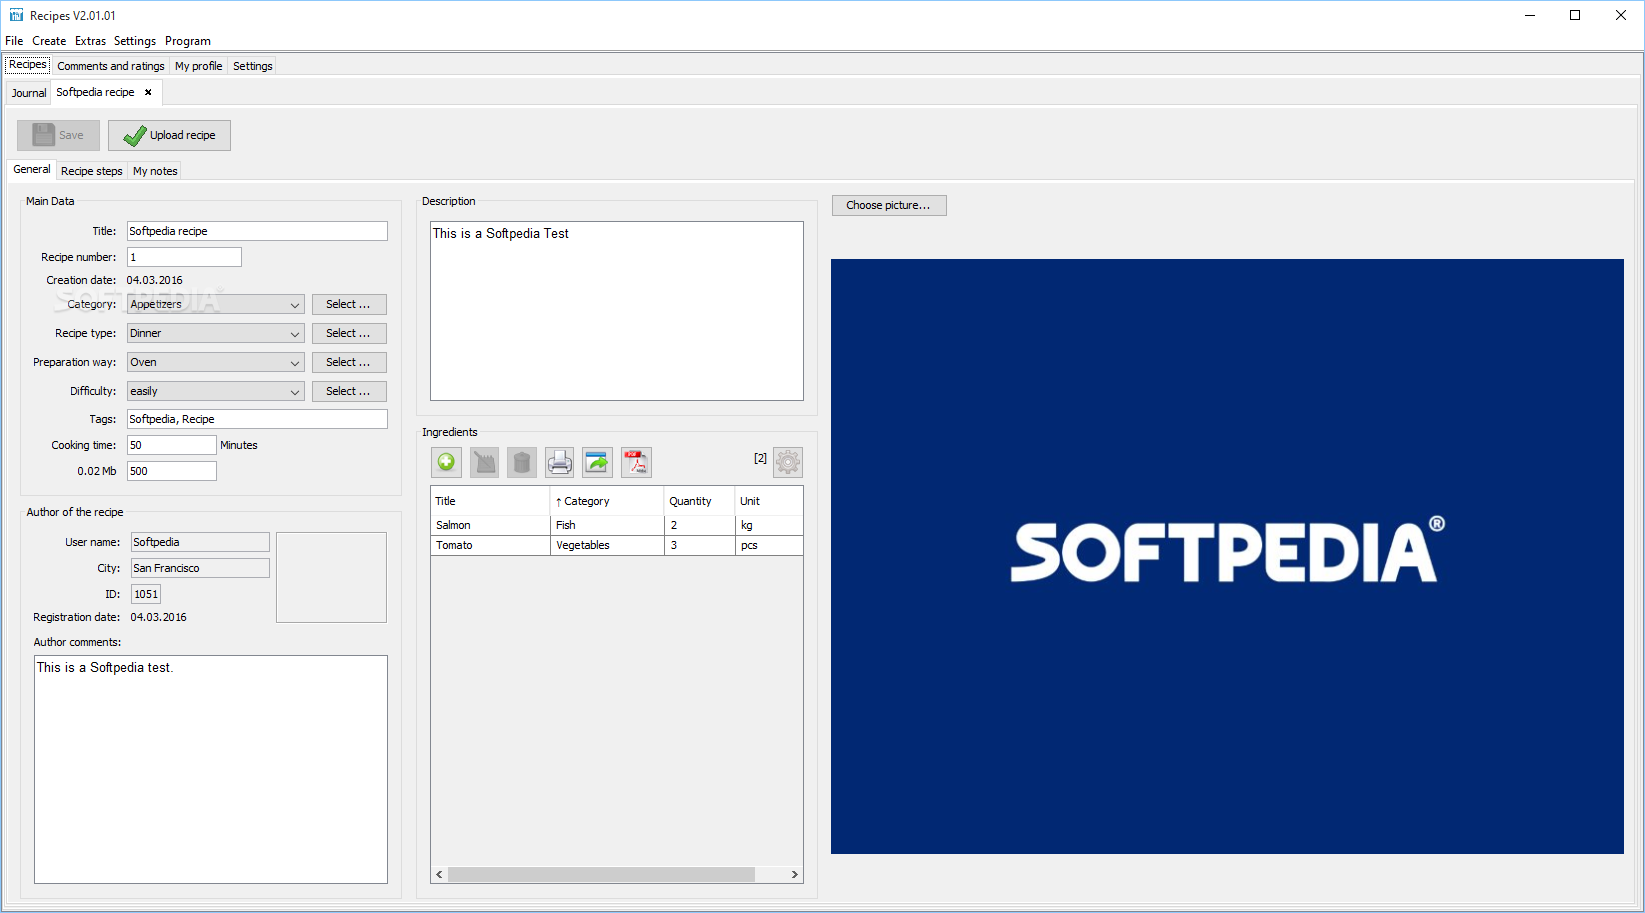Viewport: 1645px width, 913px height.
Task: Click the Tags input field
Action: tap(257, 419)
